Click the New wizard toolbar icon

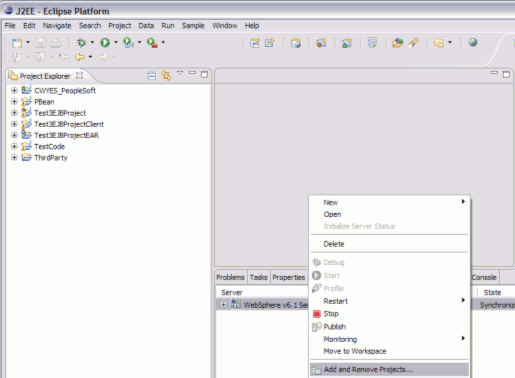pos(17,43)
